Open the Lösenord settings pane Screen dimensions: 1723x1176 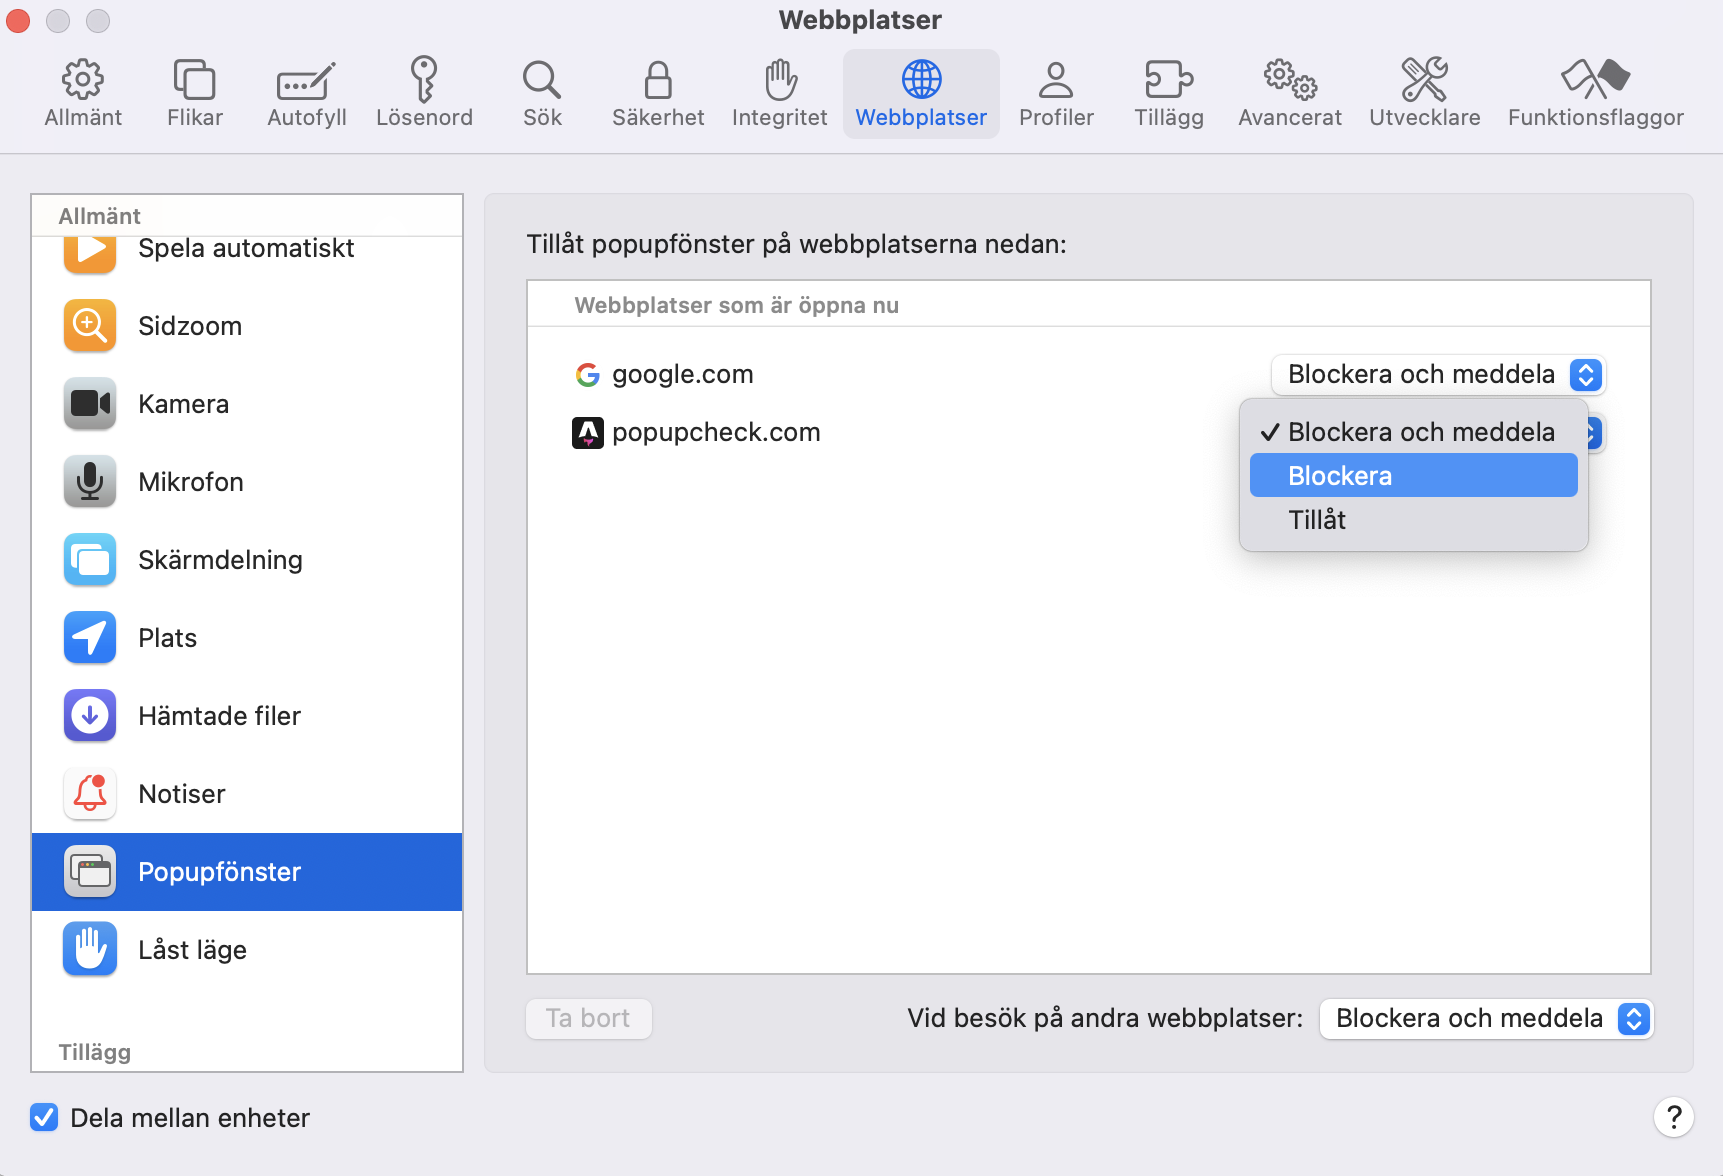[424, 94]
